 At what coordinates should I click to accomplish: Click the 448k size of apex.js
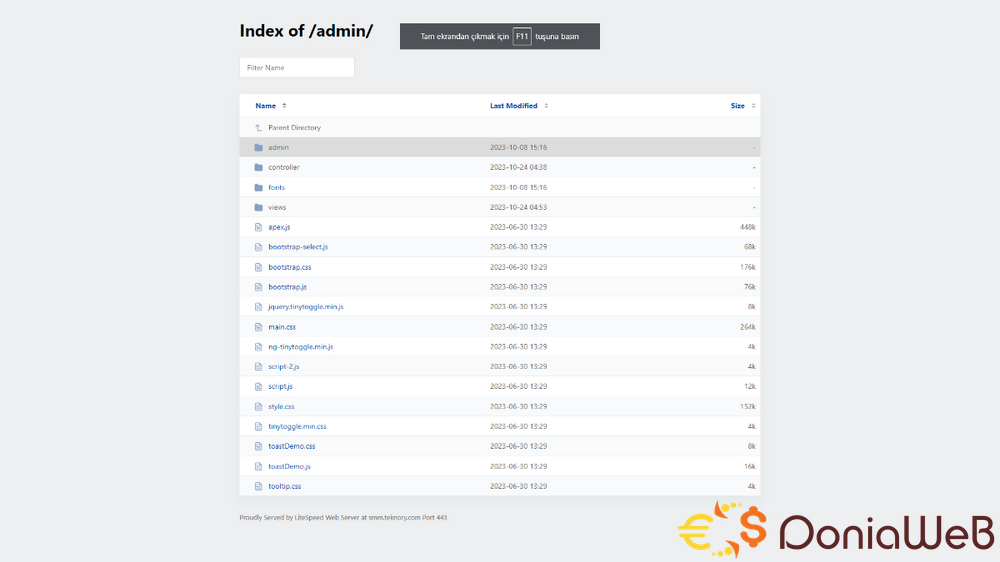[x=747, y=227]
